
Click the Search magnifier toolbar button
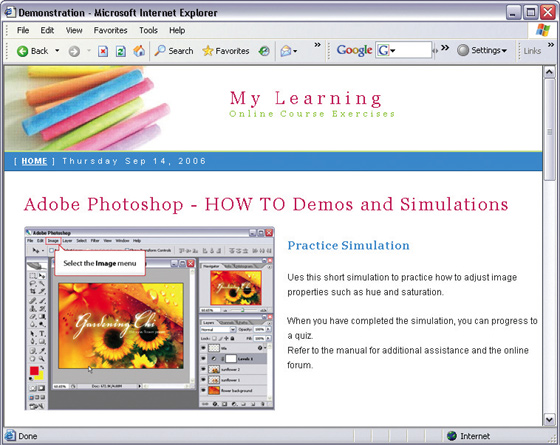pos(174,51)
